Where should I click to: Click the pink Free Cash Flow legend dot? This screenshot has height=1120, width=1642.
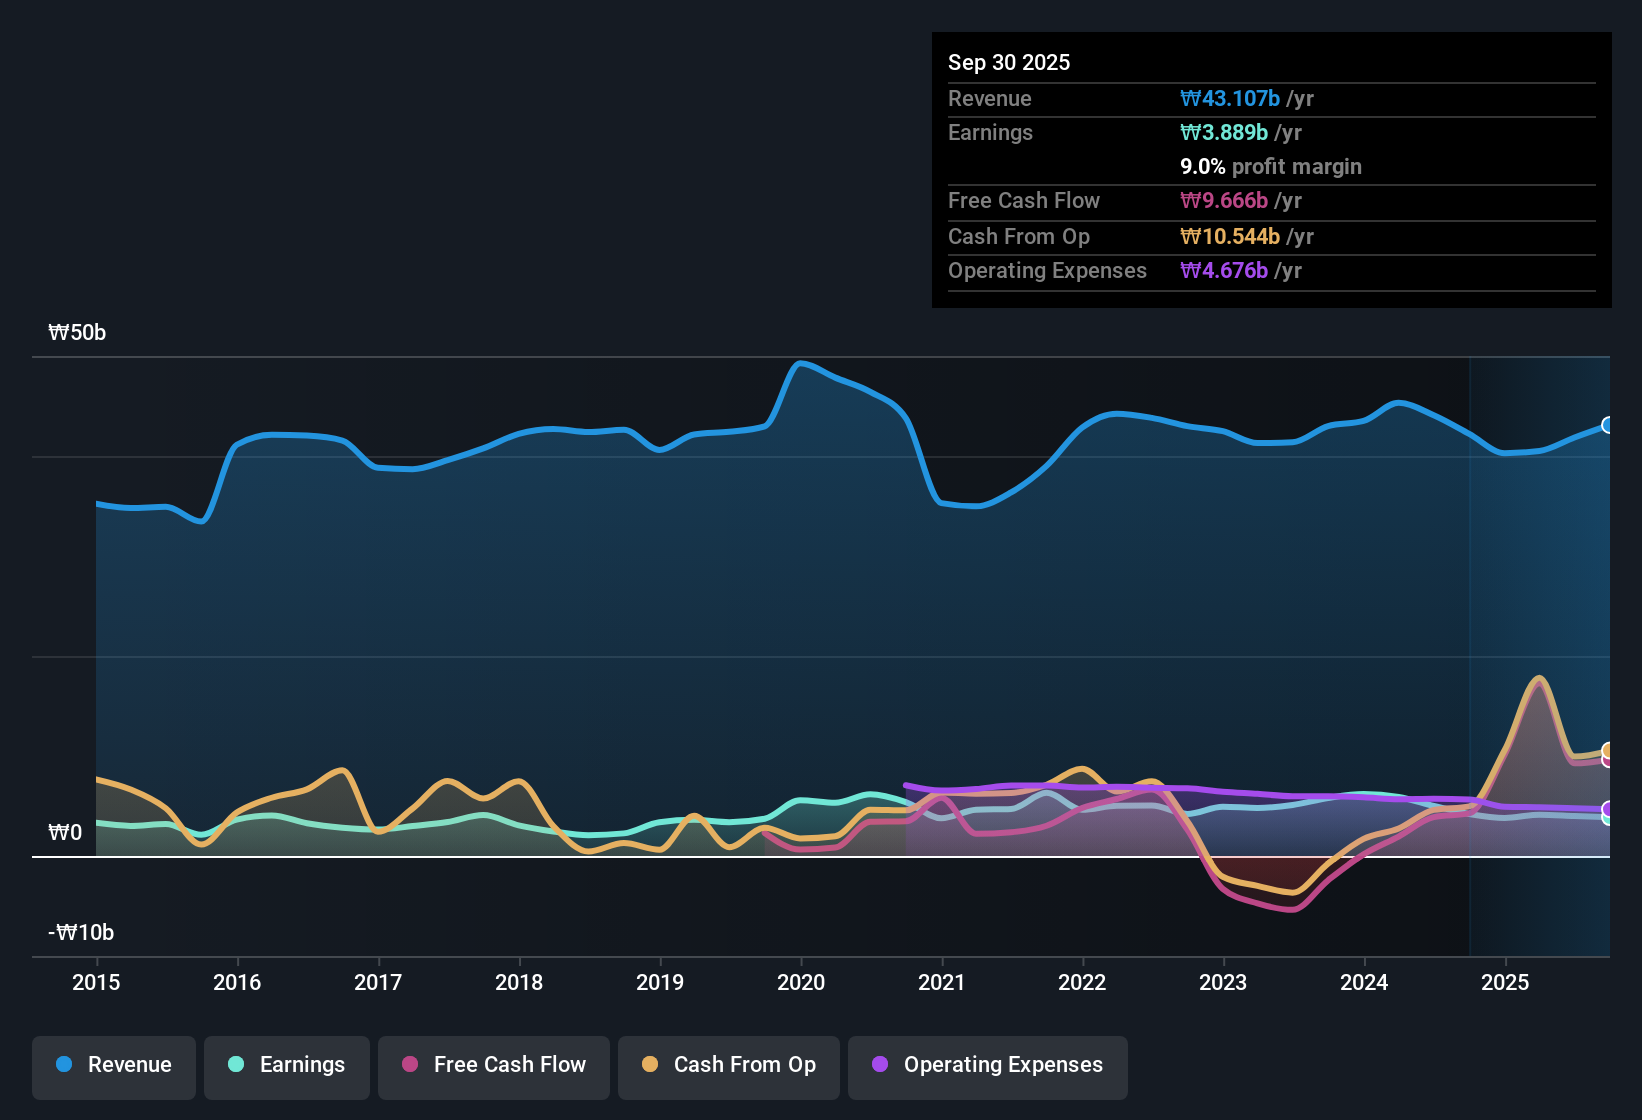point(410,1065)
